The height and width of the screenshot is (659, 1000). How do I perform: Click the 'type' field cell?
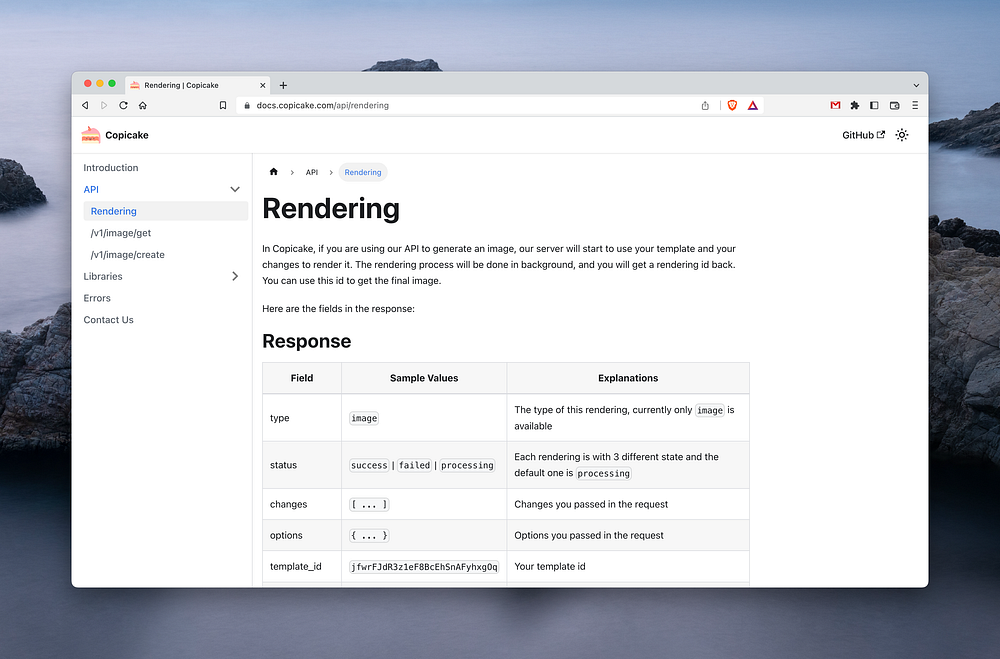tap(302, 418)
